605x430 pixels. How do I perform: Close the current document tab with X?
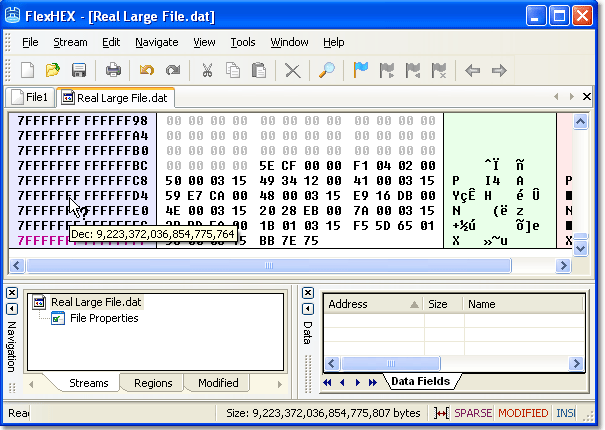586,96
